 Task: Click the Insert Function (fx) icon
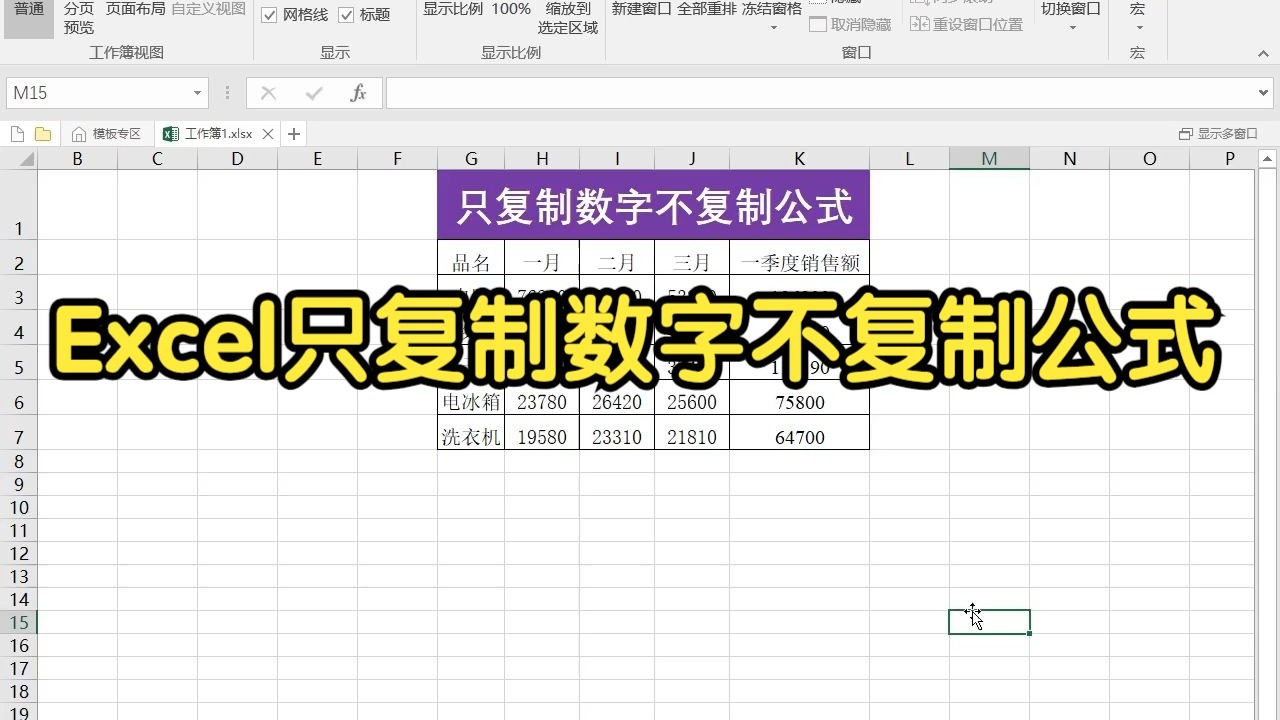[x=358, y=92]
